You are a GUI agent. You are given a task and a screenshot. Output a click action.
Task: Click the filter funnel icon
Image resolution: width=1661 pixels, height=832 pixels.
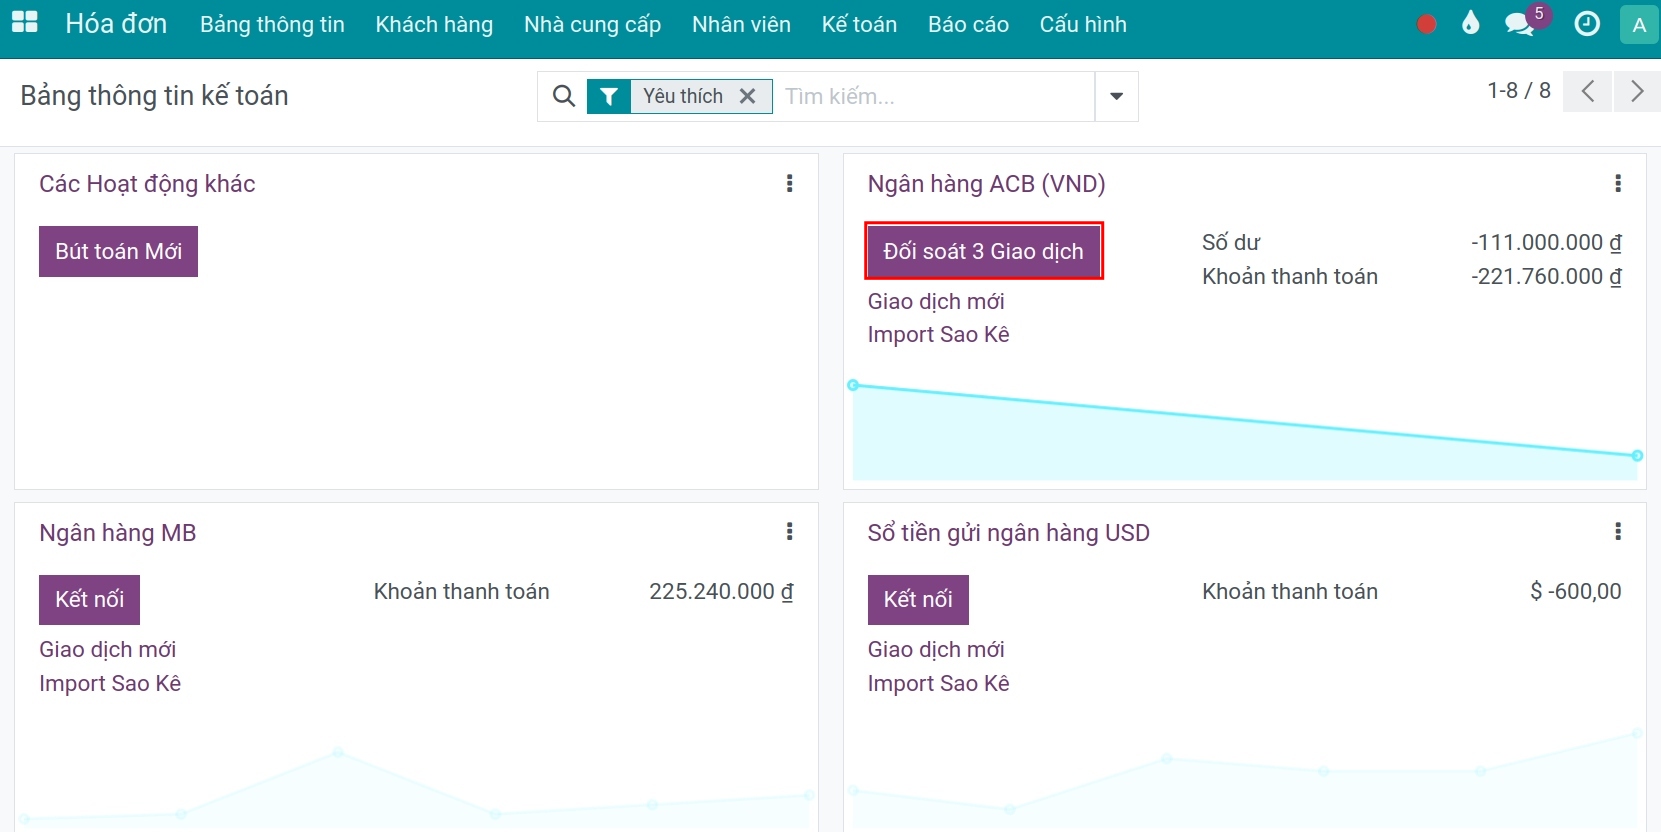(x=609, y=96)
